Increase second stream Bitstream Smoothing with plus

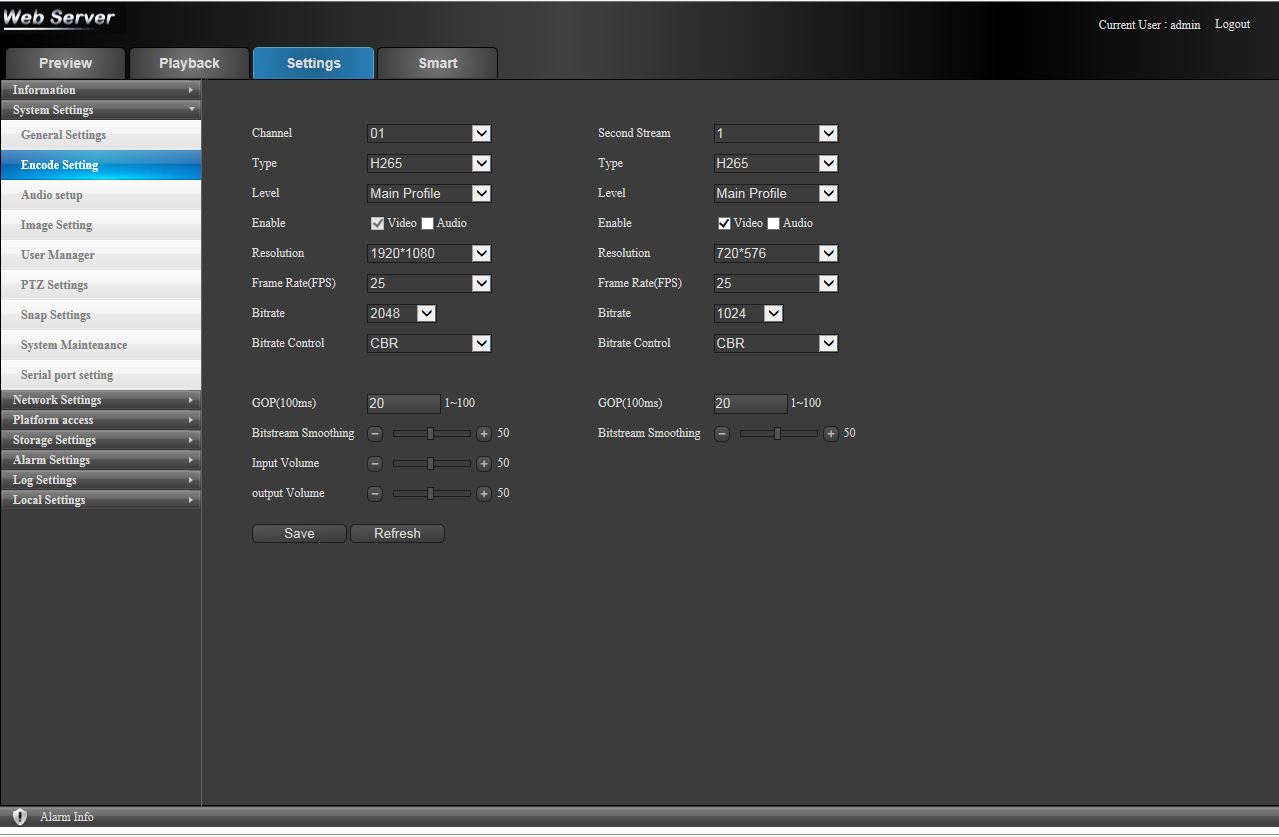click(830, 434)
